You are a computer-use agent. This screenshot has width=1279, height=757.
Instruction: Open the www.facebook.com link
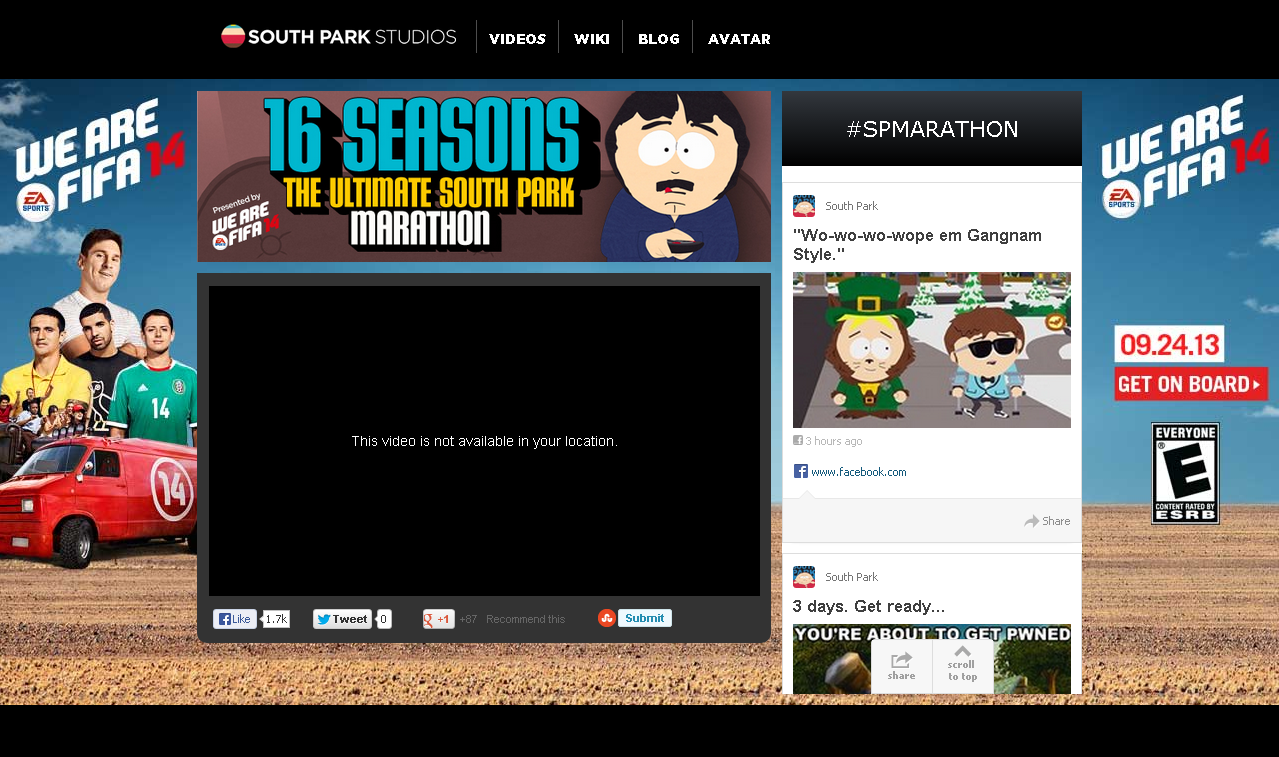click(859, 472)
